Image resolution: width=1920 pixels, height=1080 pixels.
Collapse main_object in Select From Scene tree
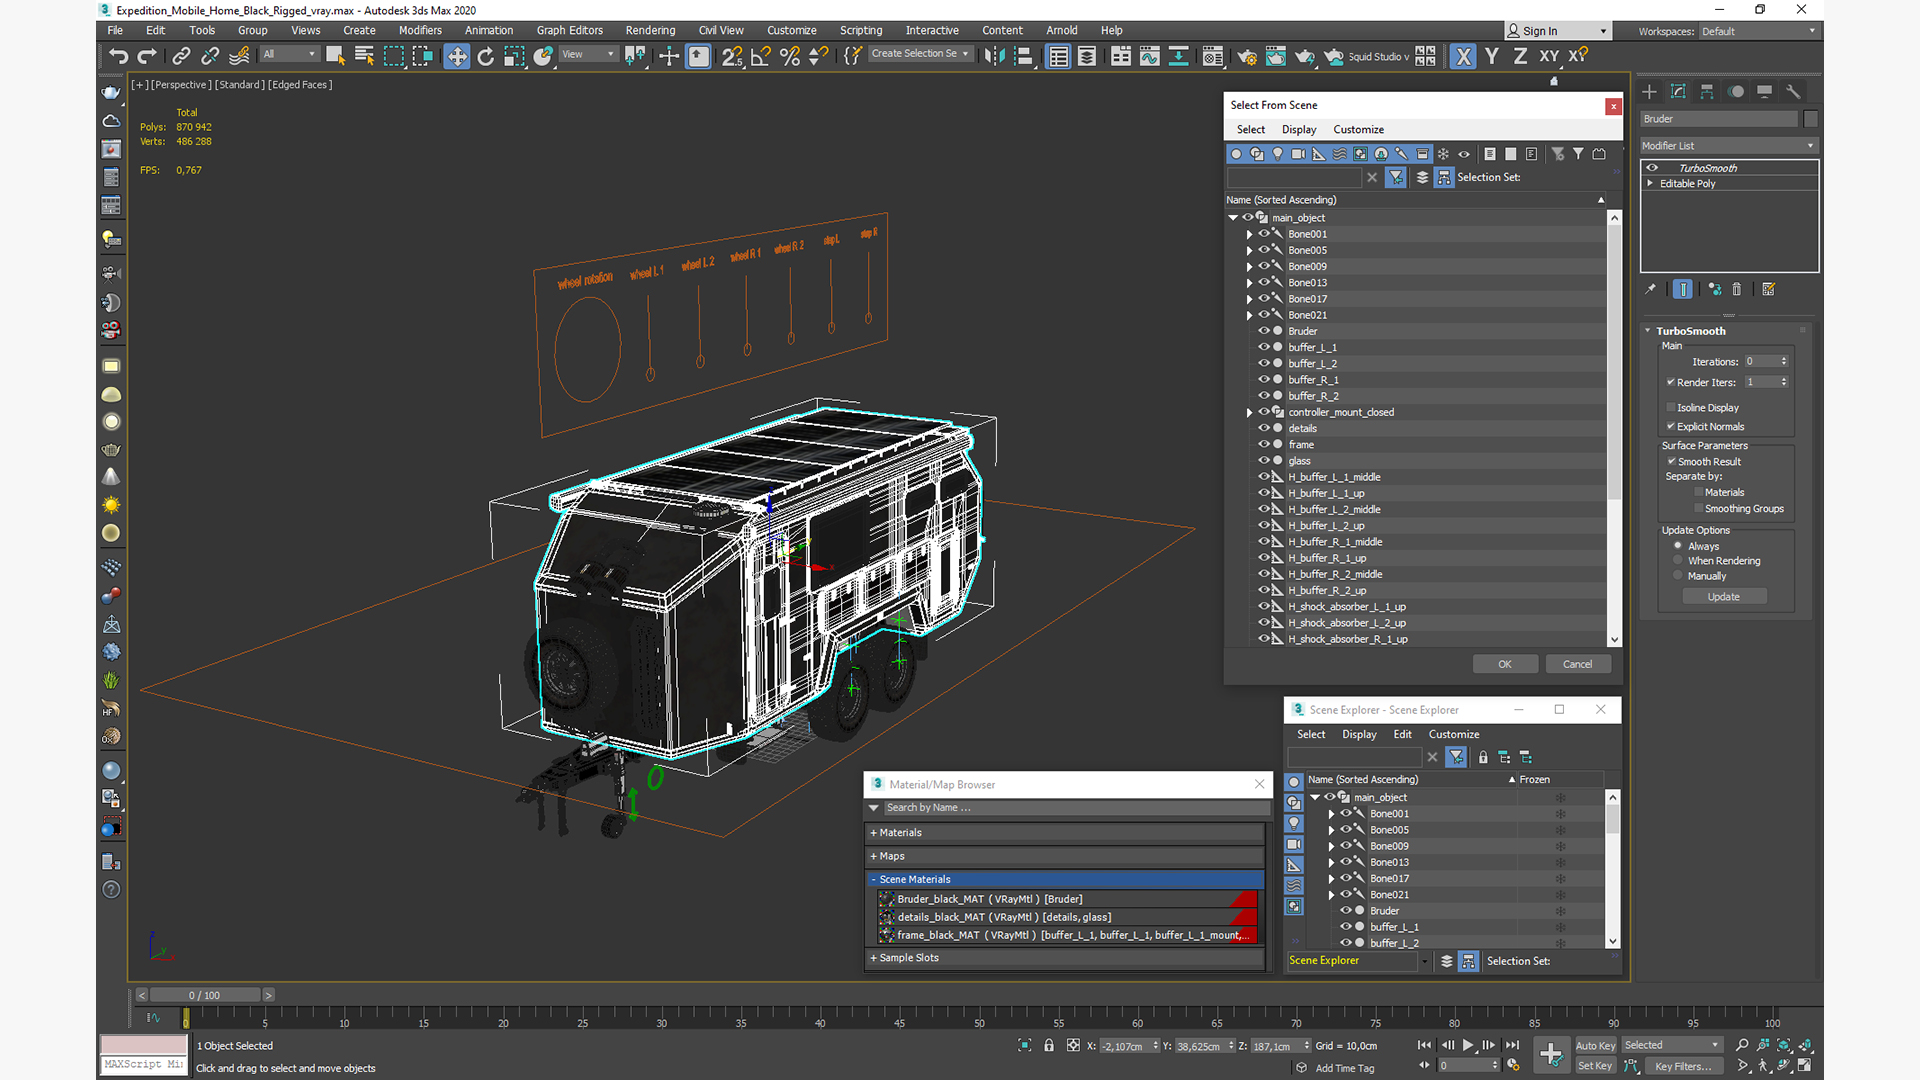click(1233, 218)
